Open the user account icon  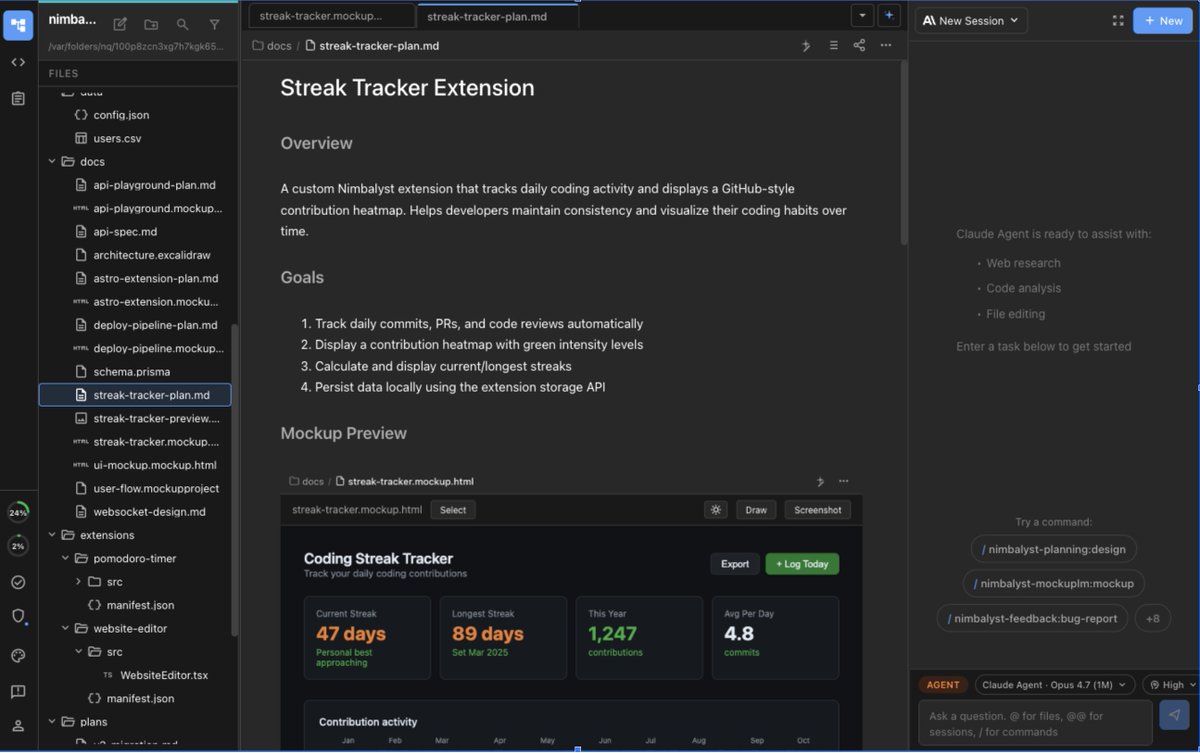point(18,726)
